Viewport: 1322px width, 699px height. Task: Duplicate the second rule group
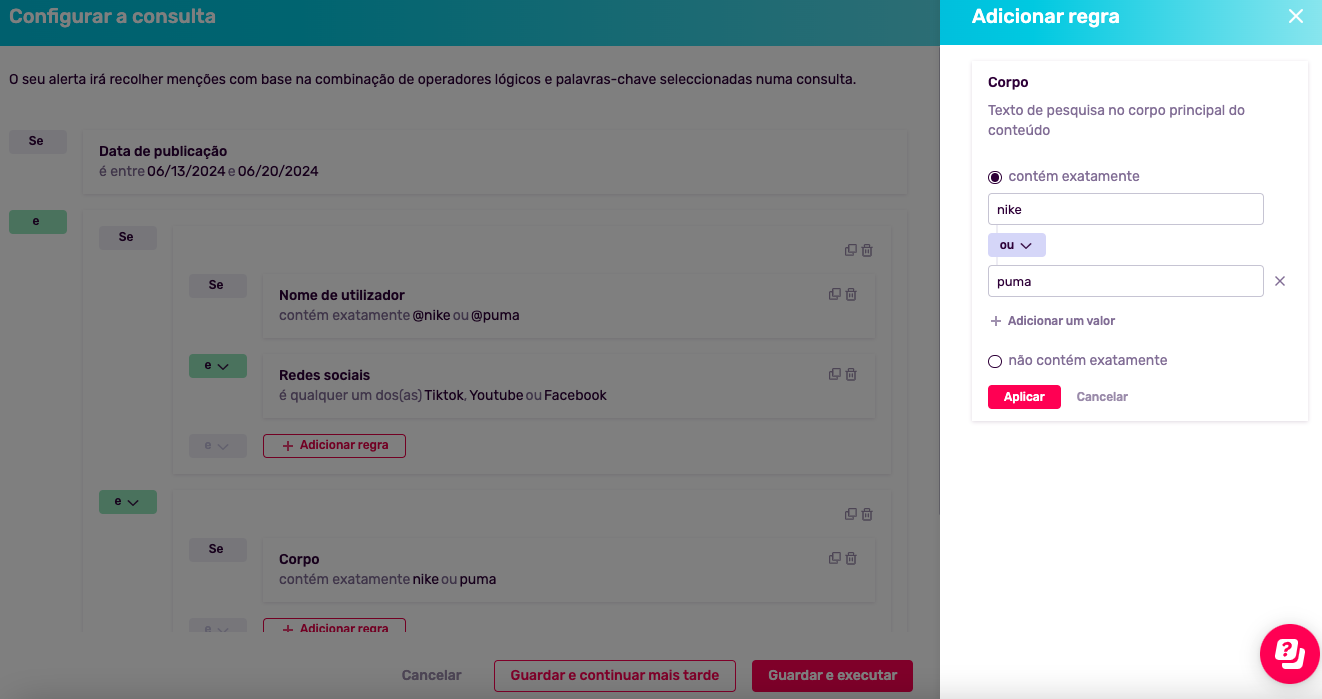tap(850, 514)
